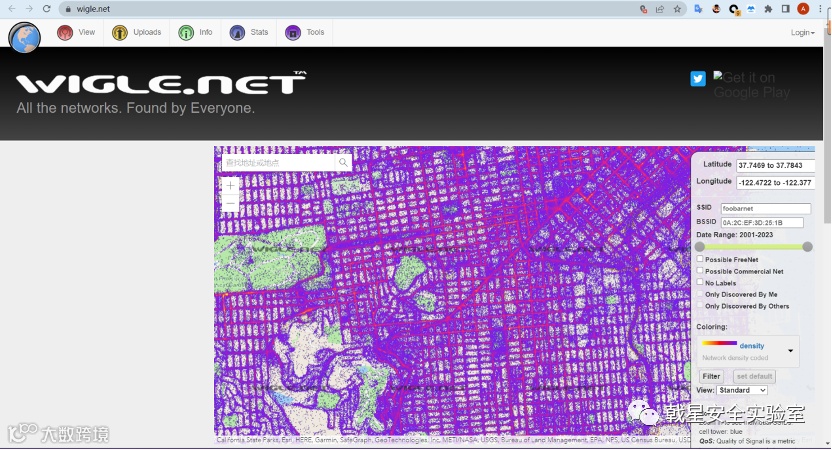Image resolution: width=832 pixels, height=450 pixels.
Task: Click the set default button
Action: (x=754, y=376)
